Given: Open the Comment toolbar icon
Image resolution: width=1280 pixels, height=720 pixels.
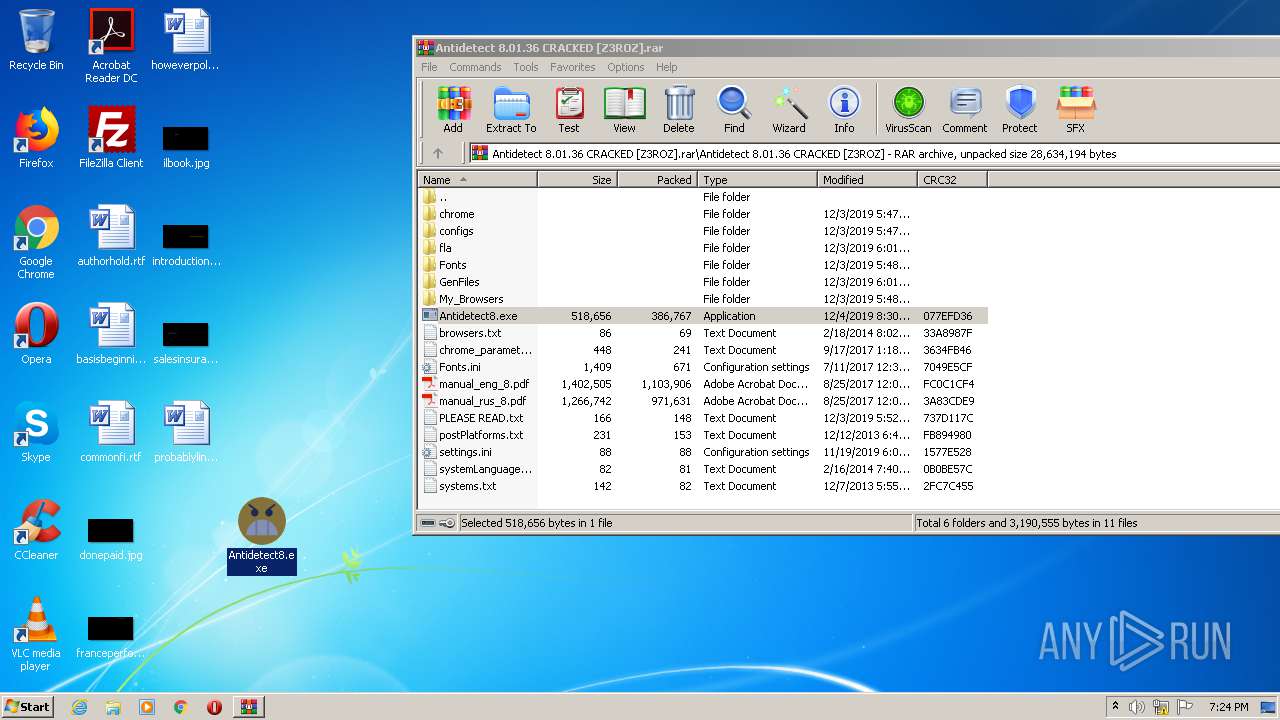Looking at the screenshot, I should click(x=965, y=110).
